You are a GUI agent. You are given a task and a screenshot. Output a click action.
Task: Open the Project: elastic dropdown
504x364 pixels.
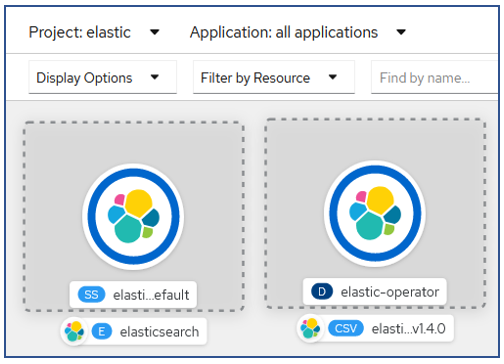(x=94, y=32)
